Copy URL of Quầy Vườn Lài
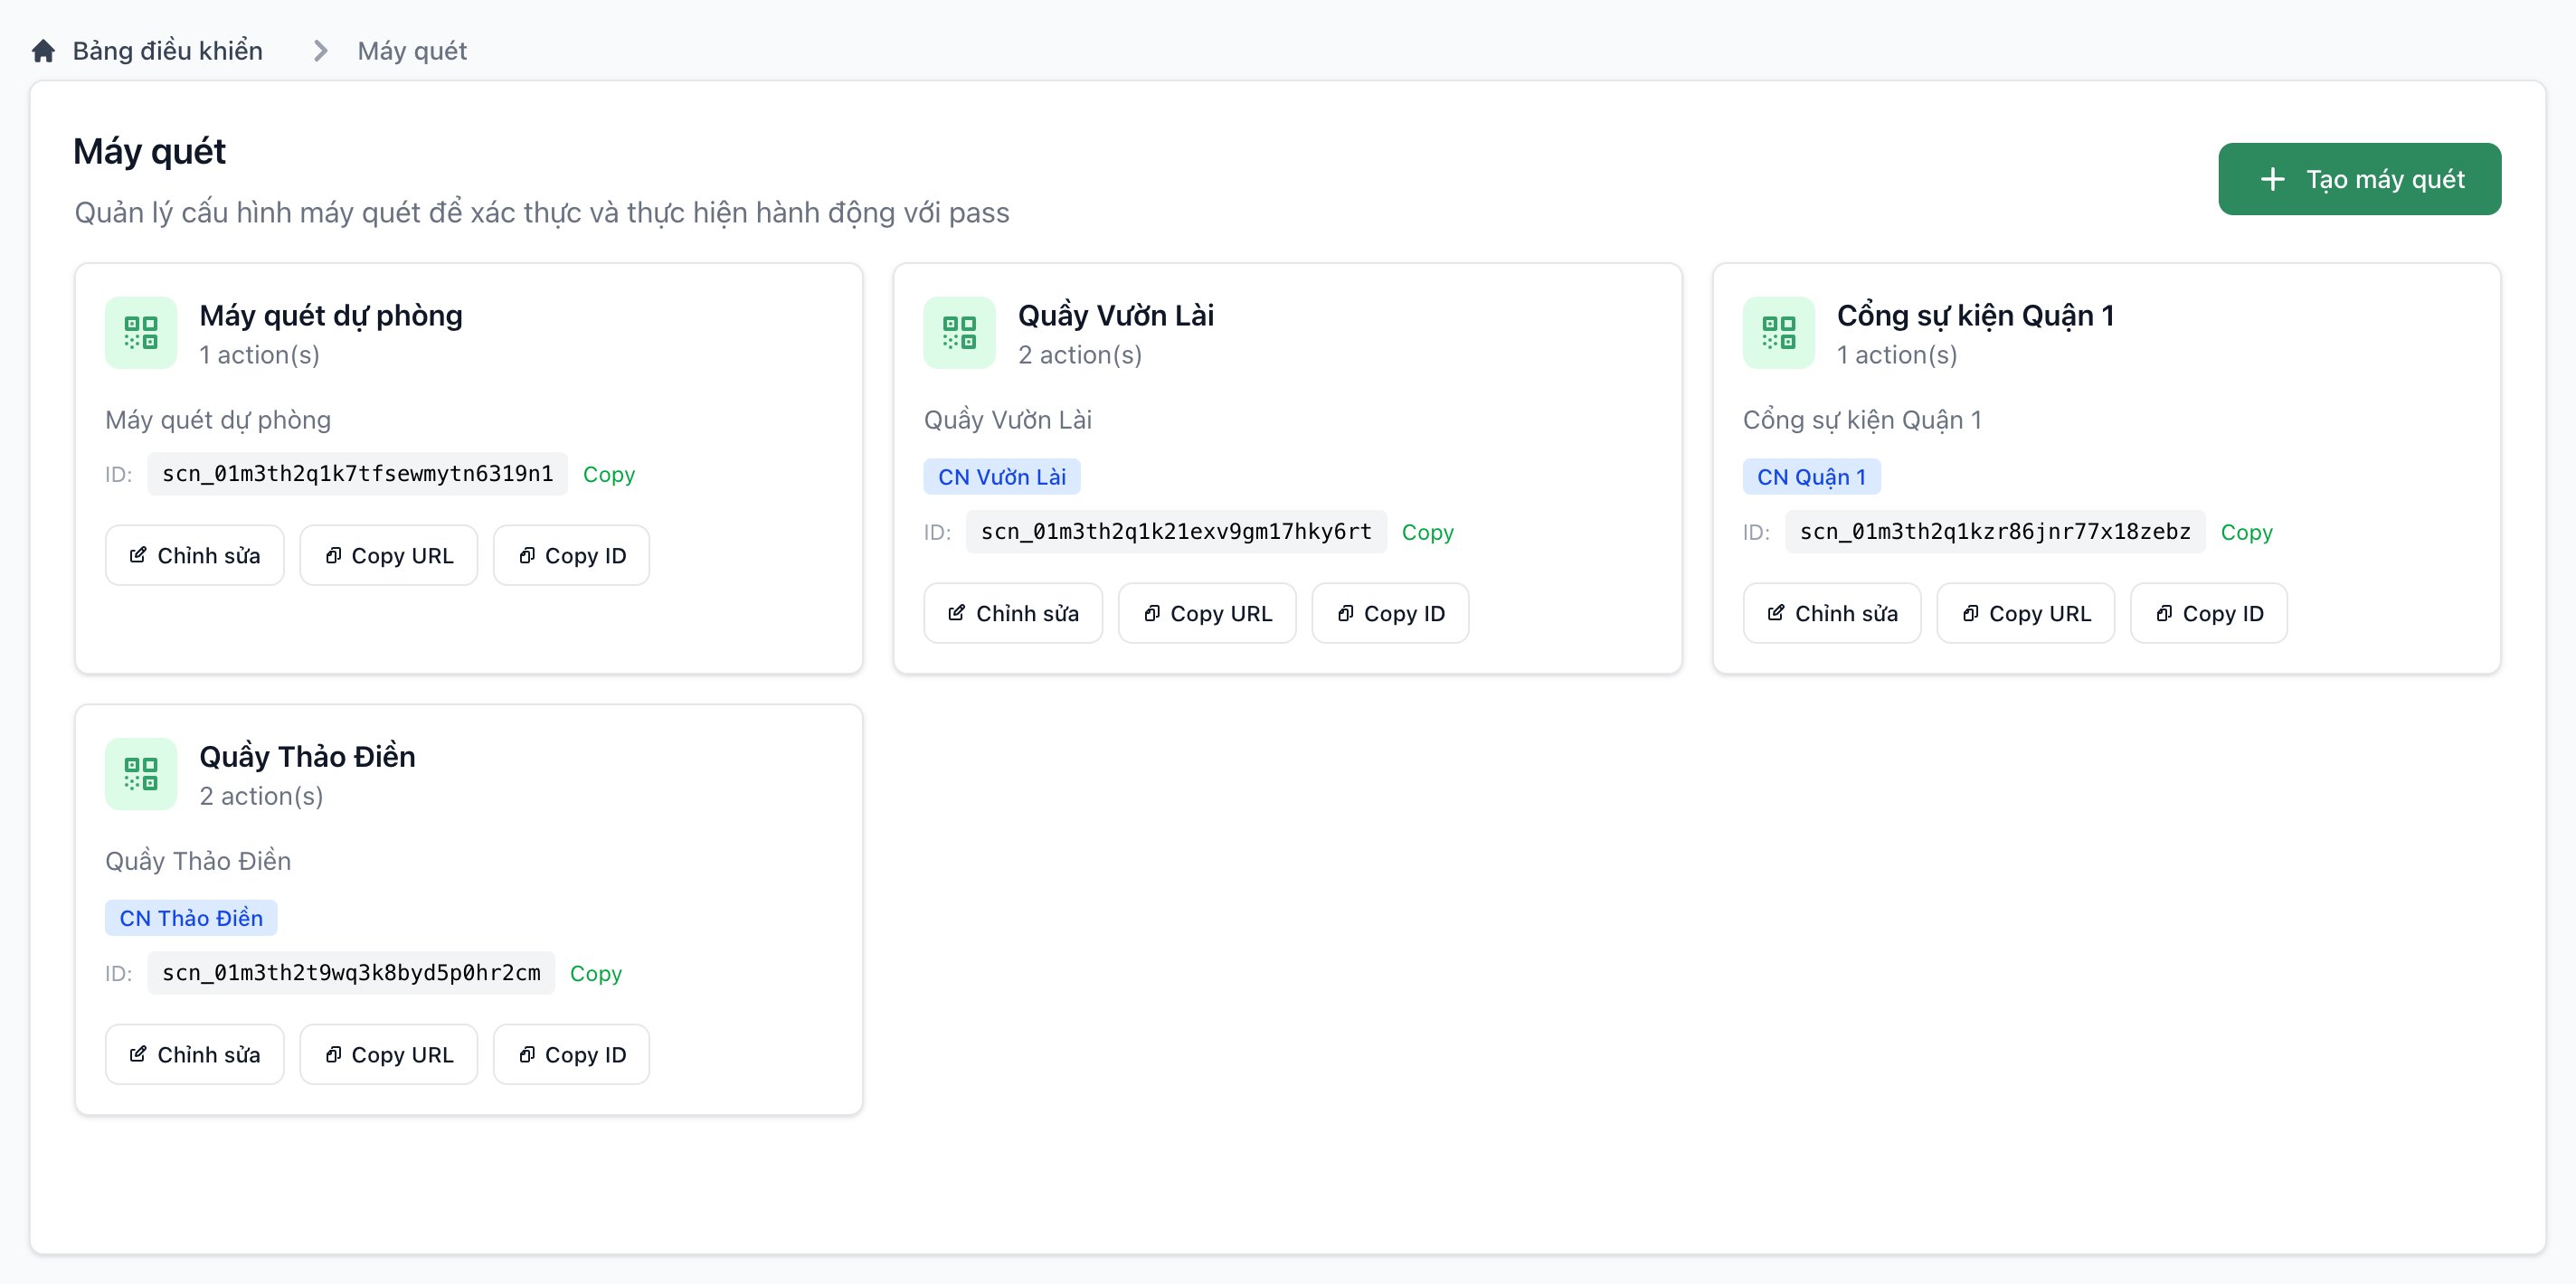Viewport: 2576px width, 1284px height. pyautogui.click(x=1207, y=613)
